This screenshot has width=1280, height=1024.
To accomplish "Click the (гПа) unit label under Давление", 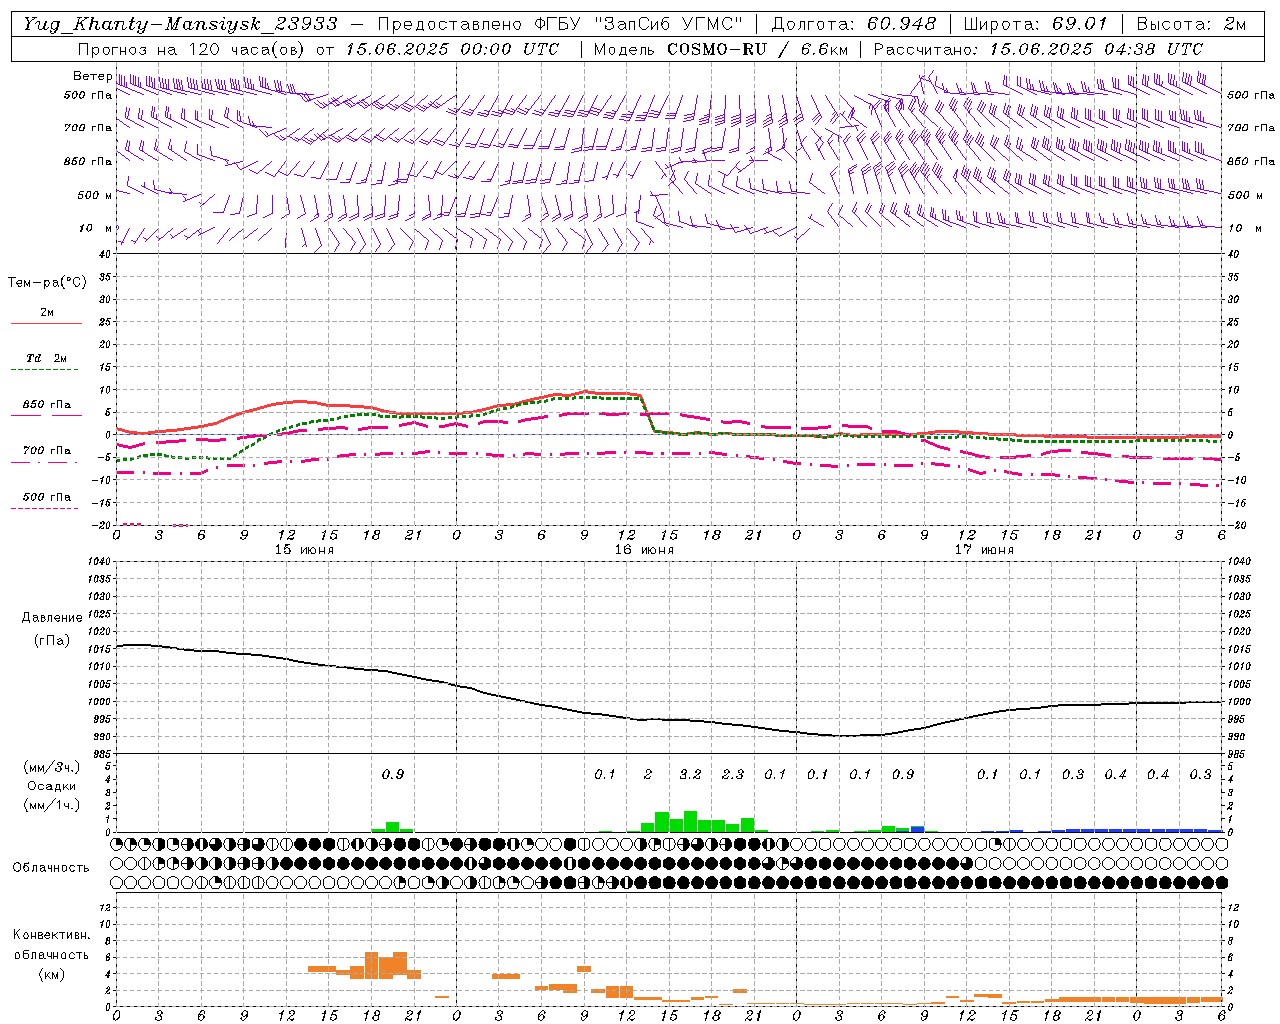I will point(52,641).
